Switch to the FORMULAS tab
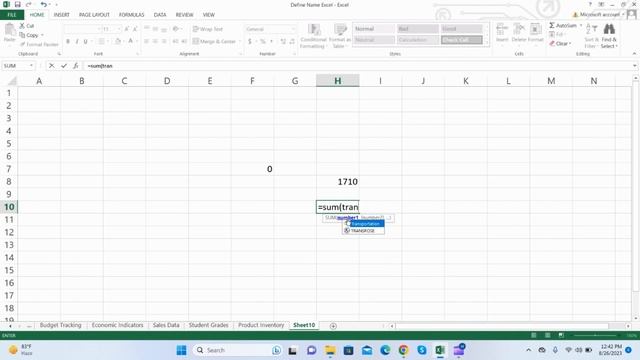Screen dimensions: 640x360 point(131,15)
